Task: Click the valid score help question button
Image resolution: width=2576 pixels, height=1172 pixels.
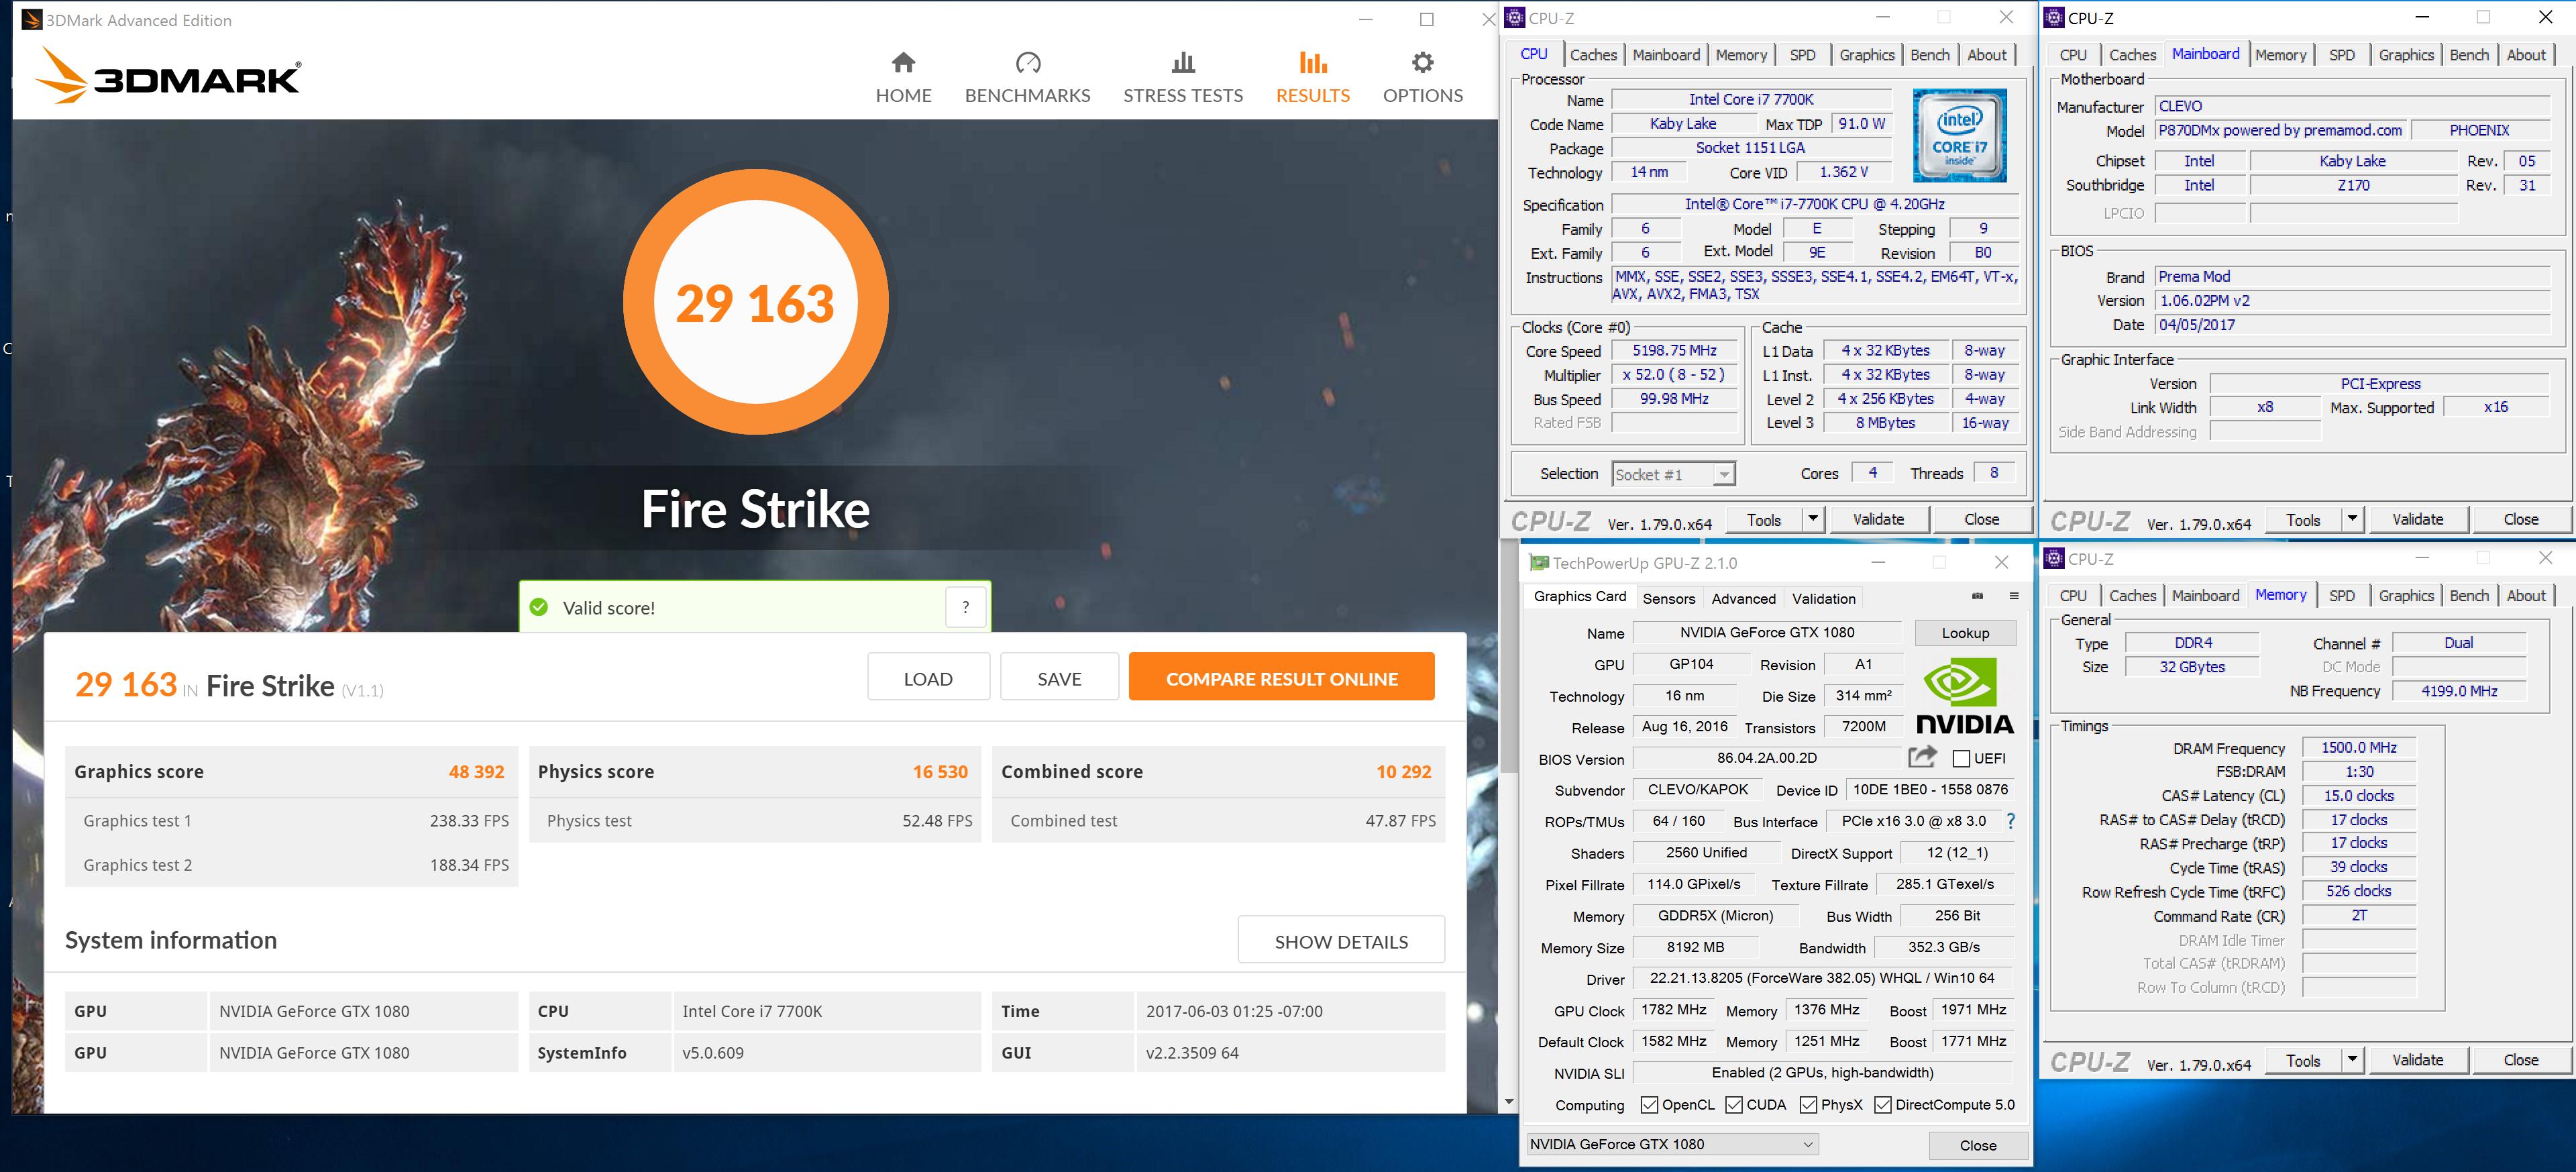Action: pos(965,607)
